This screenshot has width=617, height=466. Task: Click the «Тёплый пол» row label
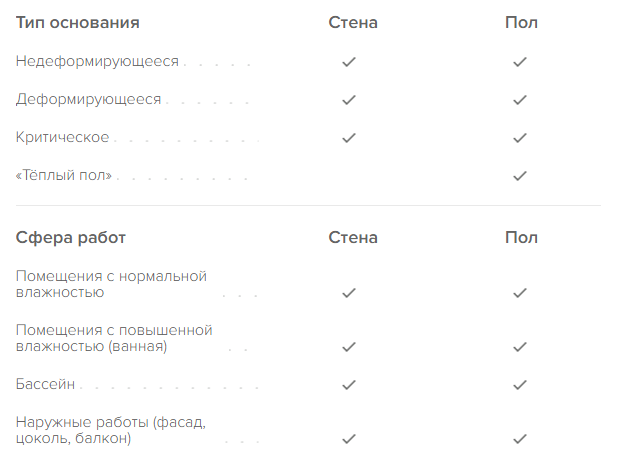(x=64, y=175)
